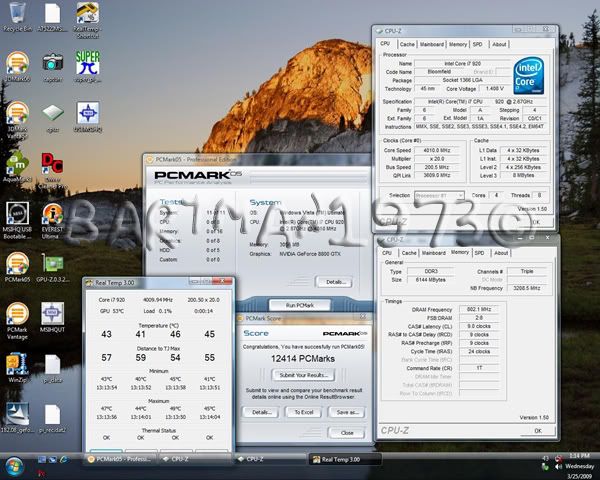Open the AquaMark3 desktop shortcut

click(16, 163)
